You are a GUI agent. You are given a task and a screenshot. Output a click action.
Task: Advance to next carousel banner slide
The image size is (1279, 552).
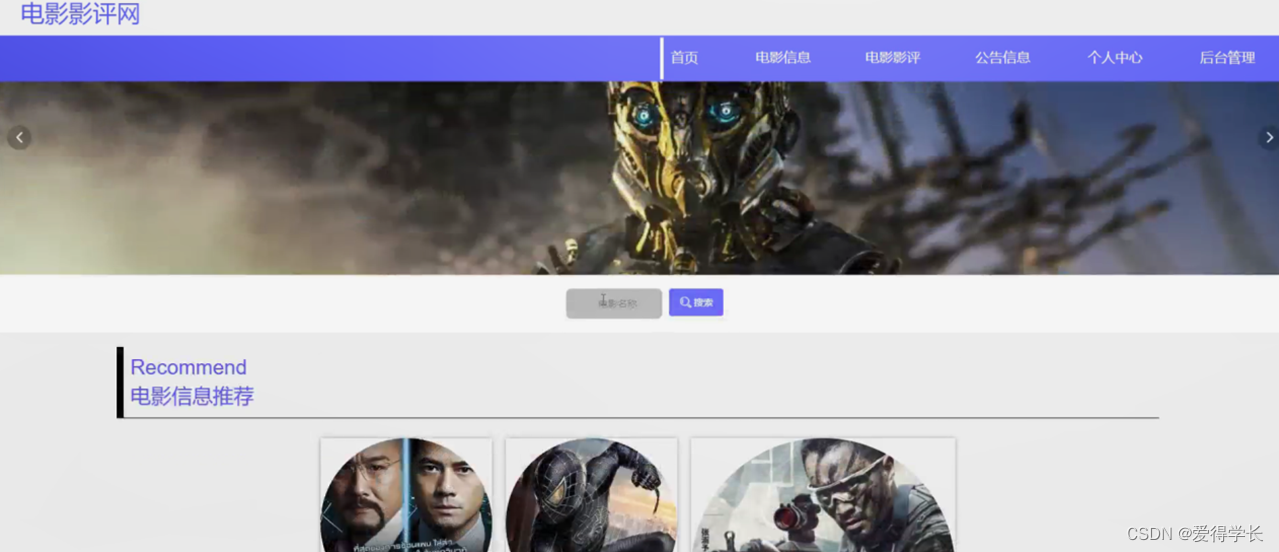[1268, 138]
